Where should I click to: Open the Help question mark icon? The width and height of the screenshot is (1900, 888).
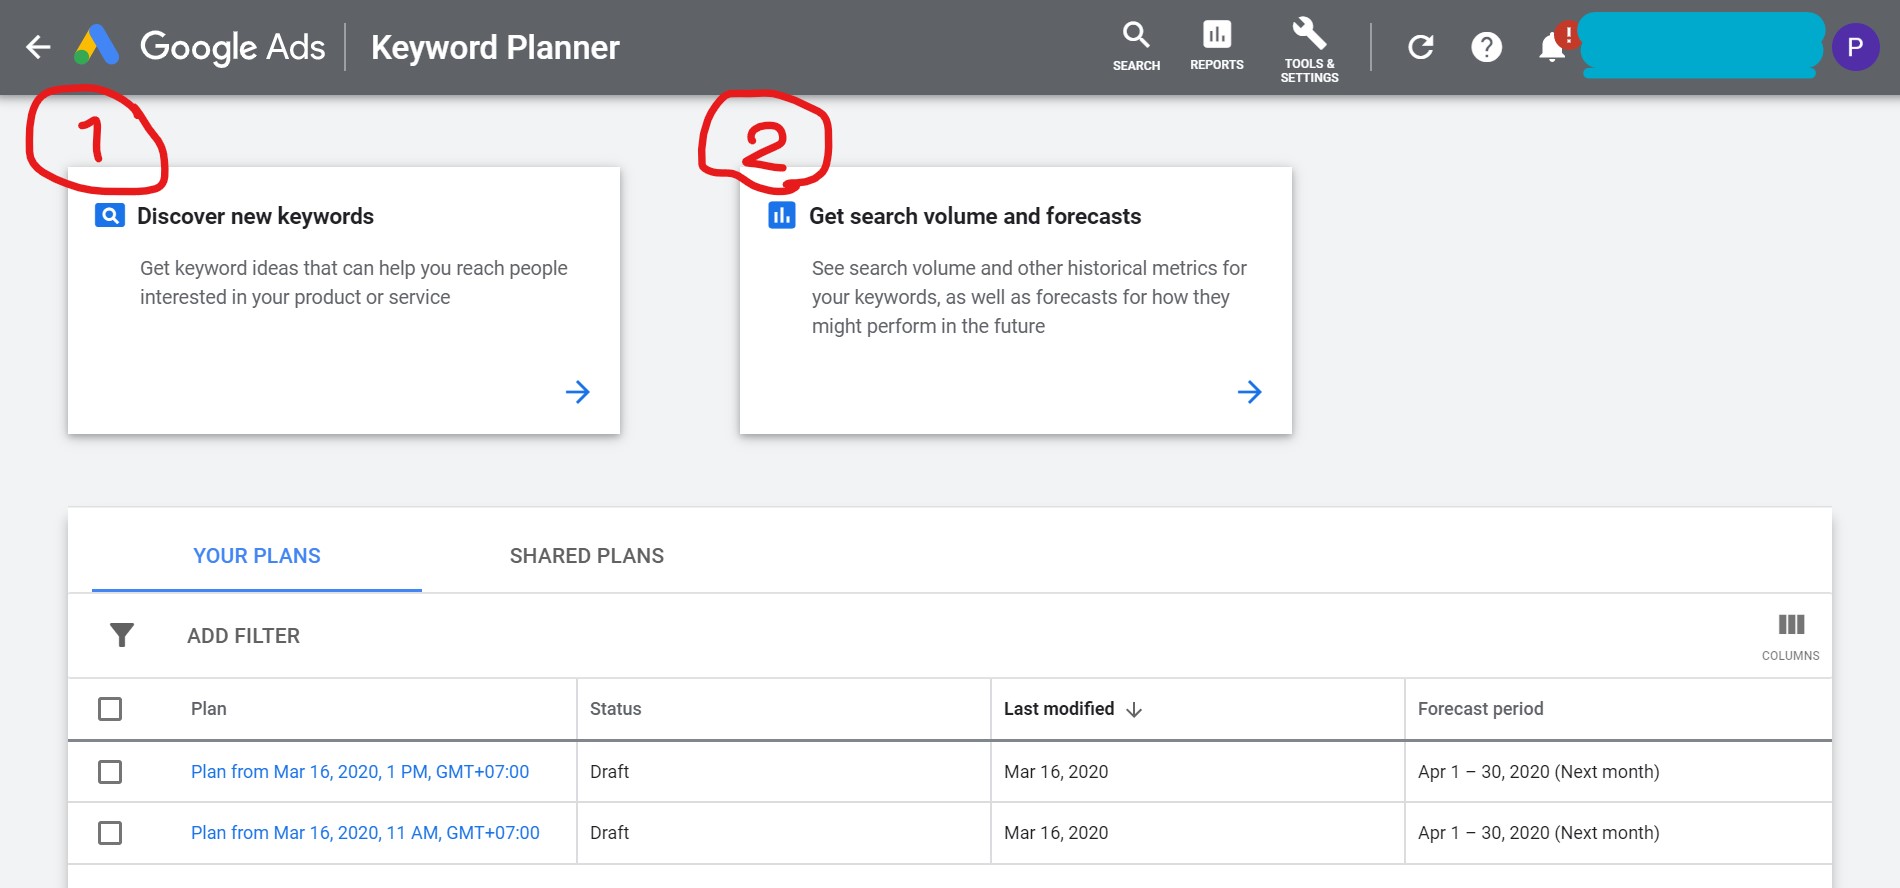[x=1486, y=47]
